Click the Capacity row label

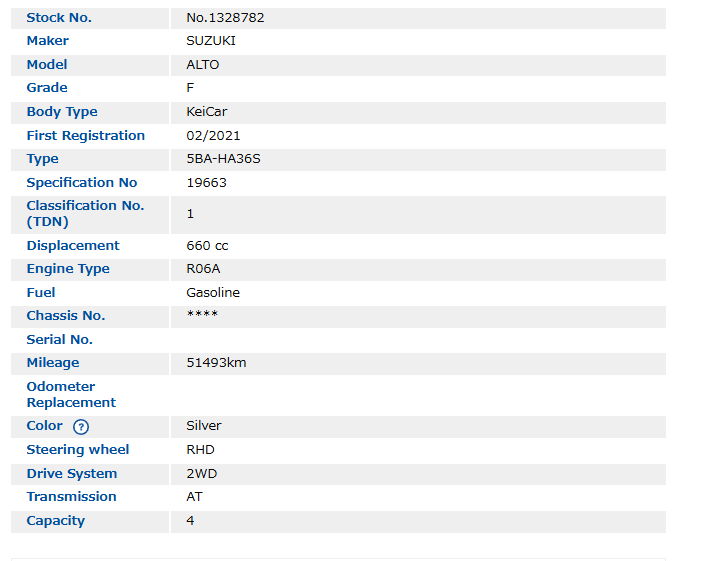(56, 521)
